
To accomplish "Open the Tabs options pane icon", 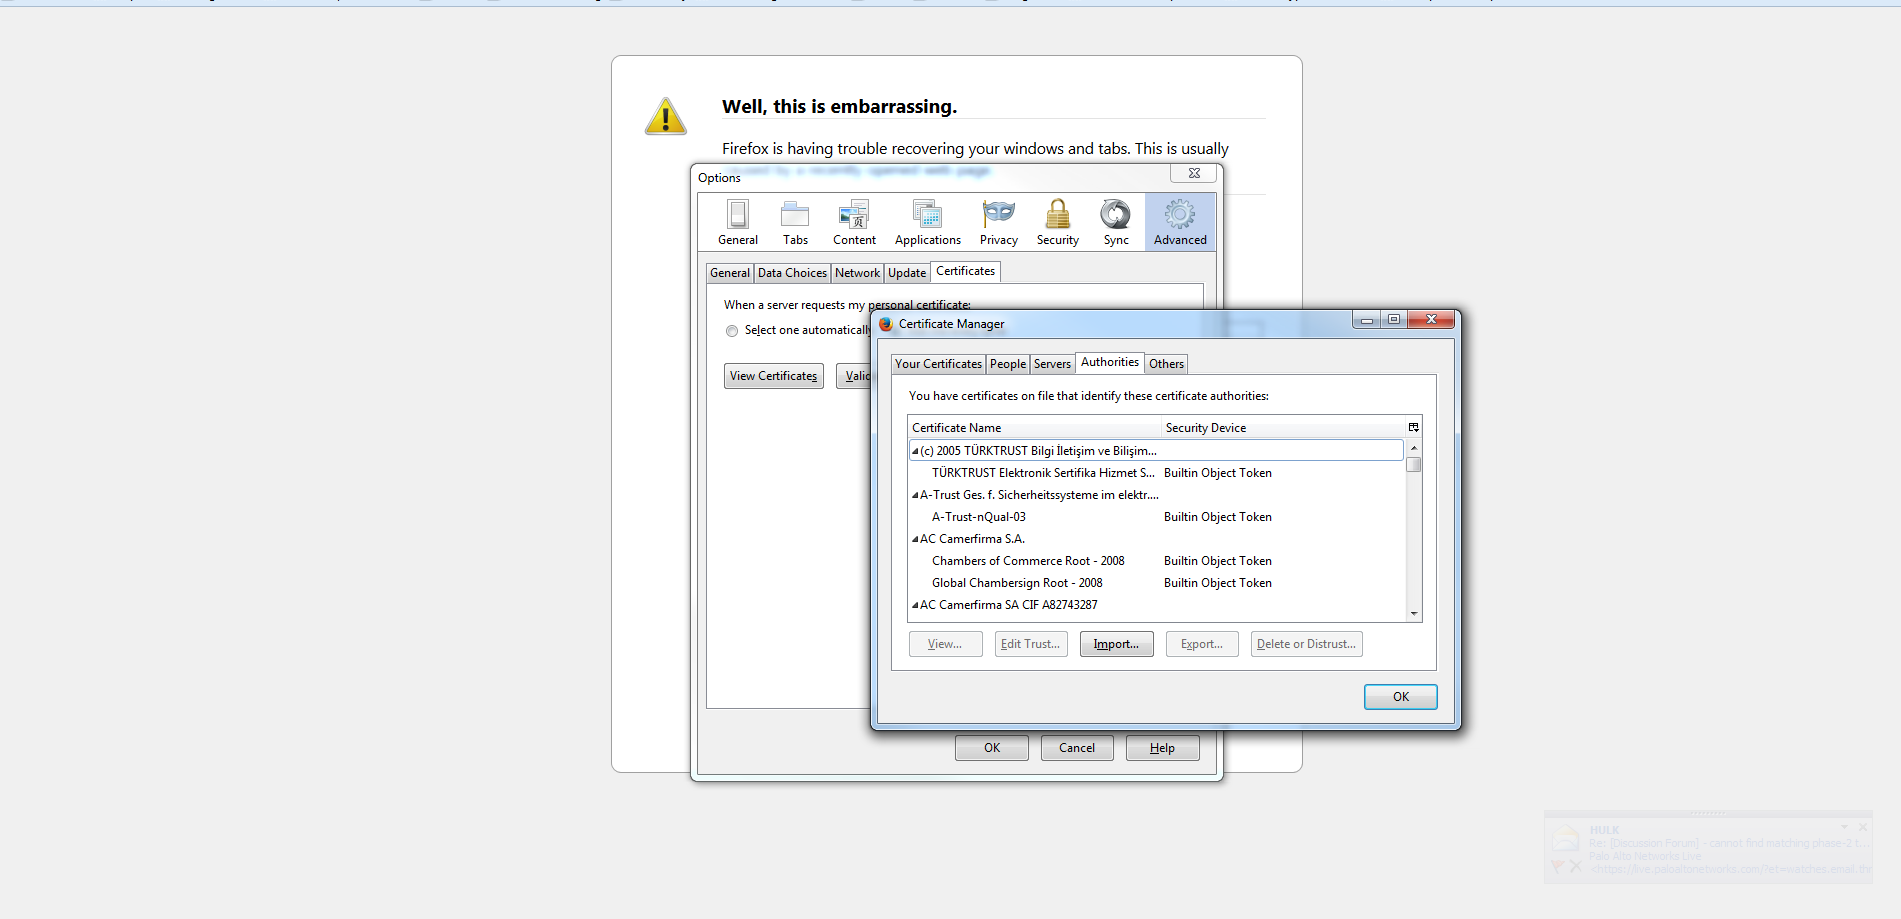I will (x=795, y=222).
